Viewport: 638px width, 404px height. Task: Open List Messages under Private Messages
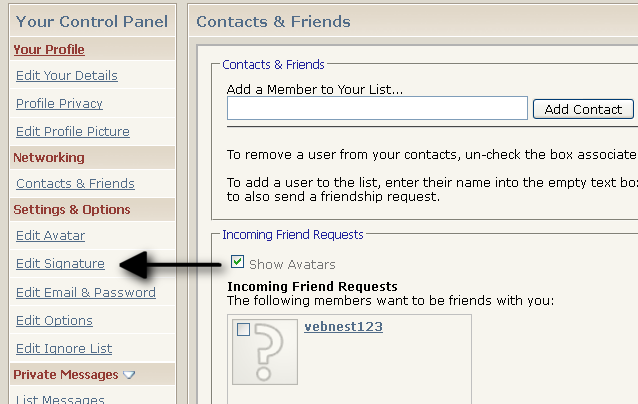[x=61, y=399]
